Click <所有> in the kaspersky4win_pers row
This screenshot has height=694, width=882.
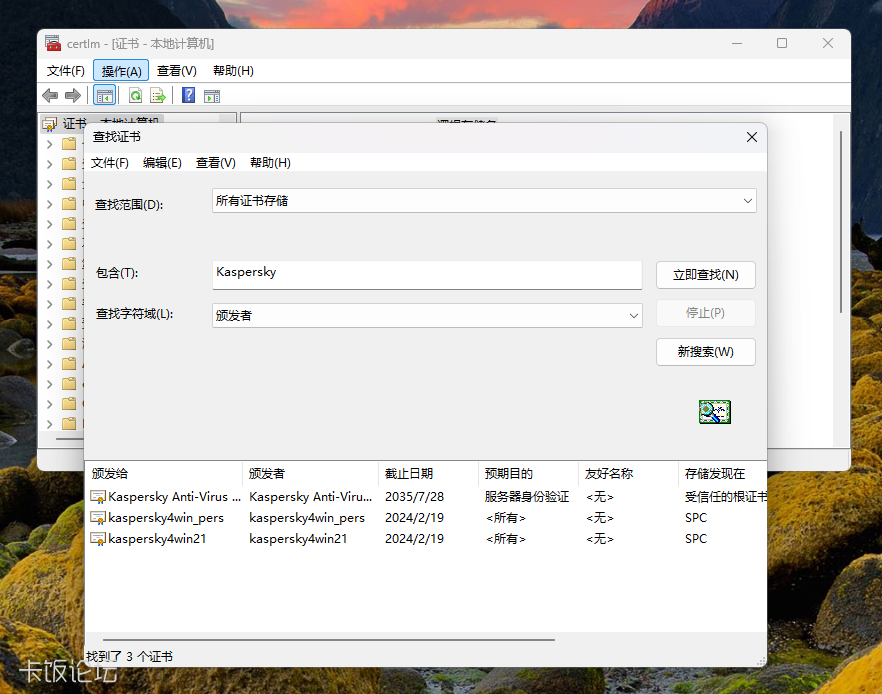tap(506, 518)
